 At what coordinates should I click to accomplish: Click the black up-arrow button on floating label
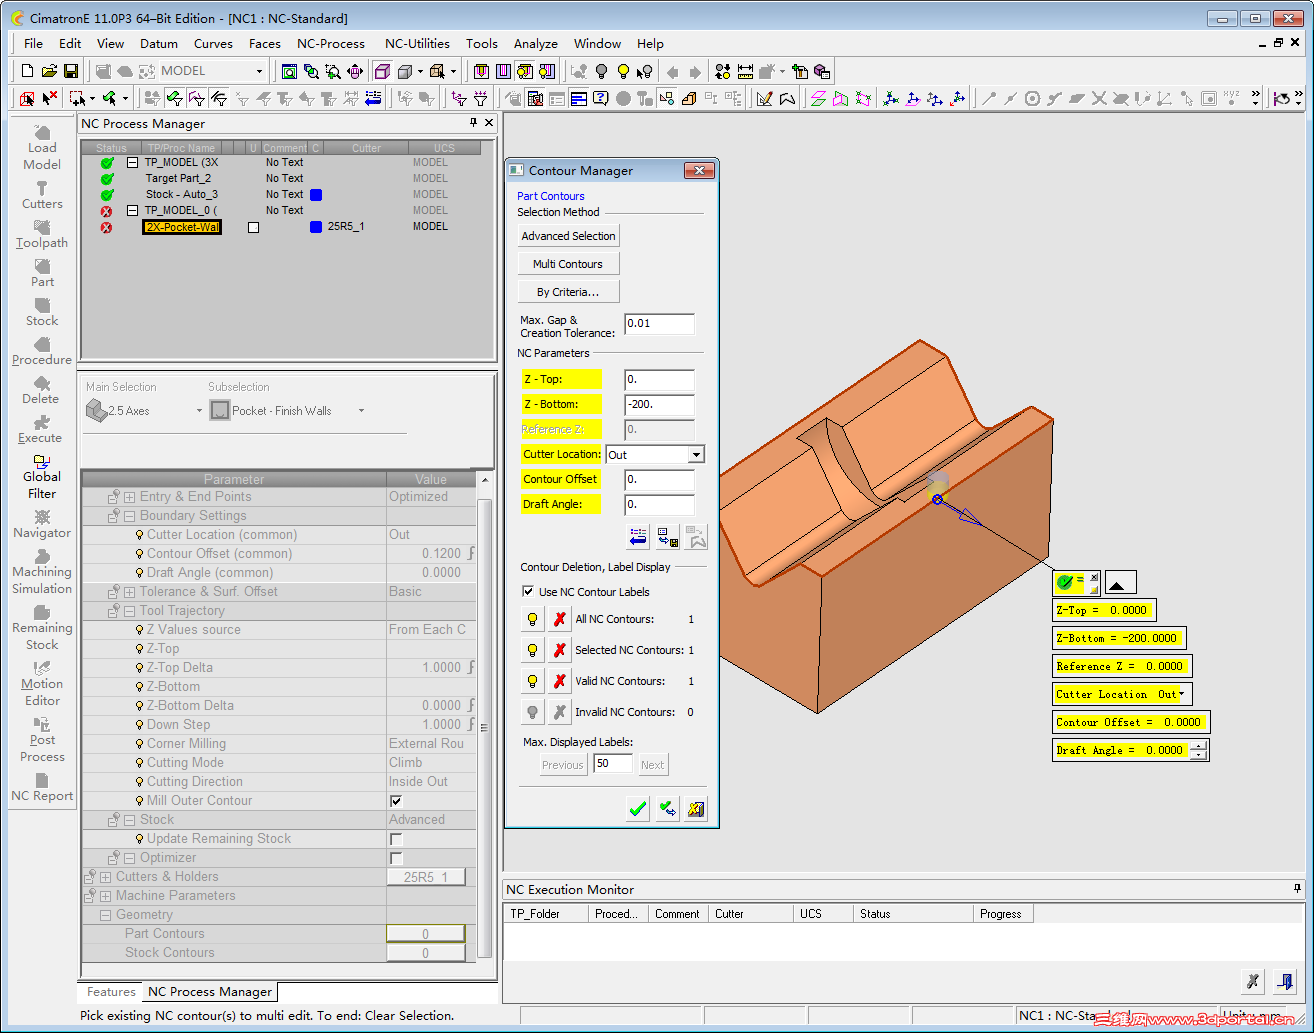[1120, 582]
